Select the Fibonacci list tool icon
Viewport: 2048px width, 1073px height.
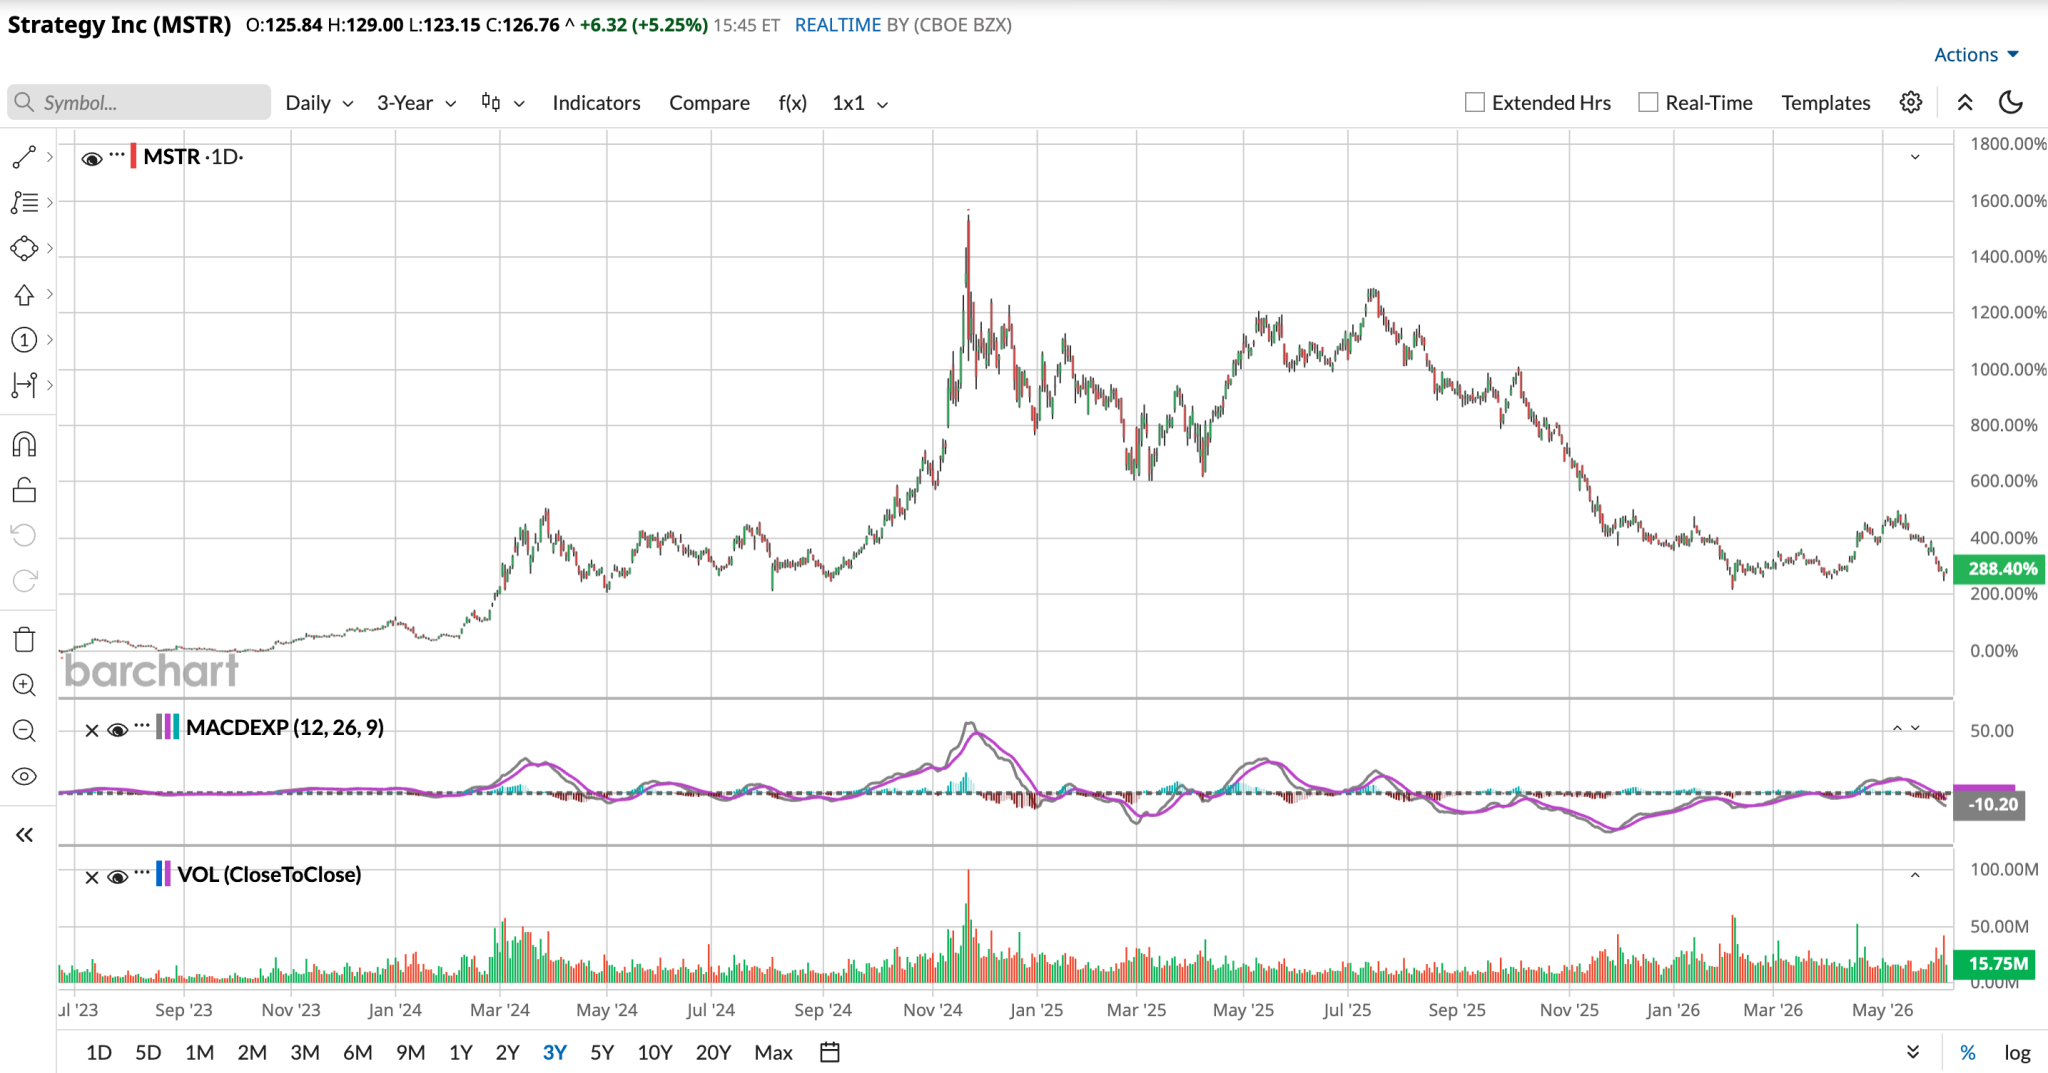[24, 202]
